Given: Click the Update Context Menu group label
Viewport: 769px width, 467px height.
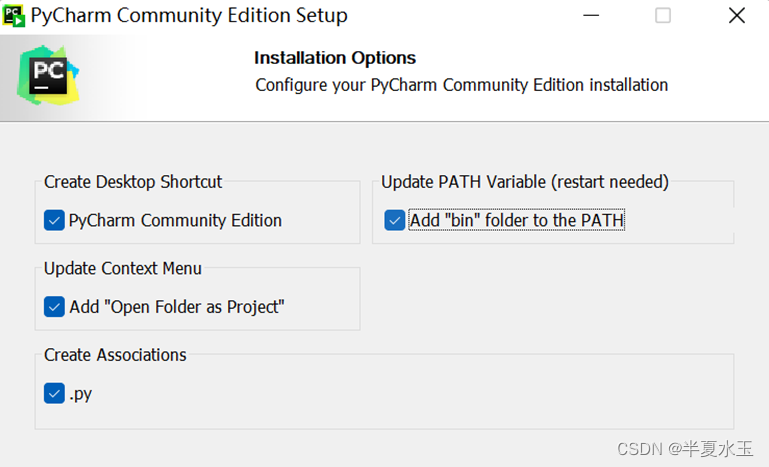Looking at the screenshot, I should (x=123, y=269).
